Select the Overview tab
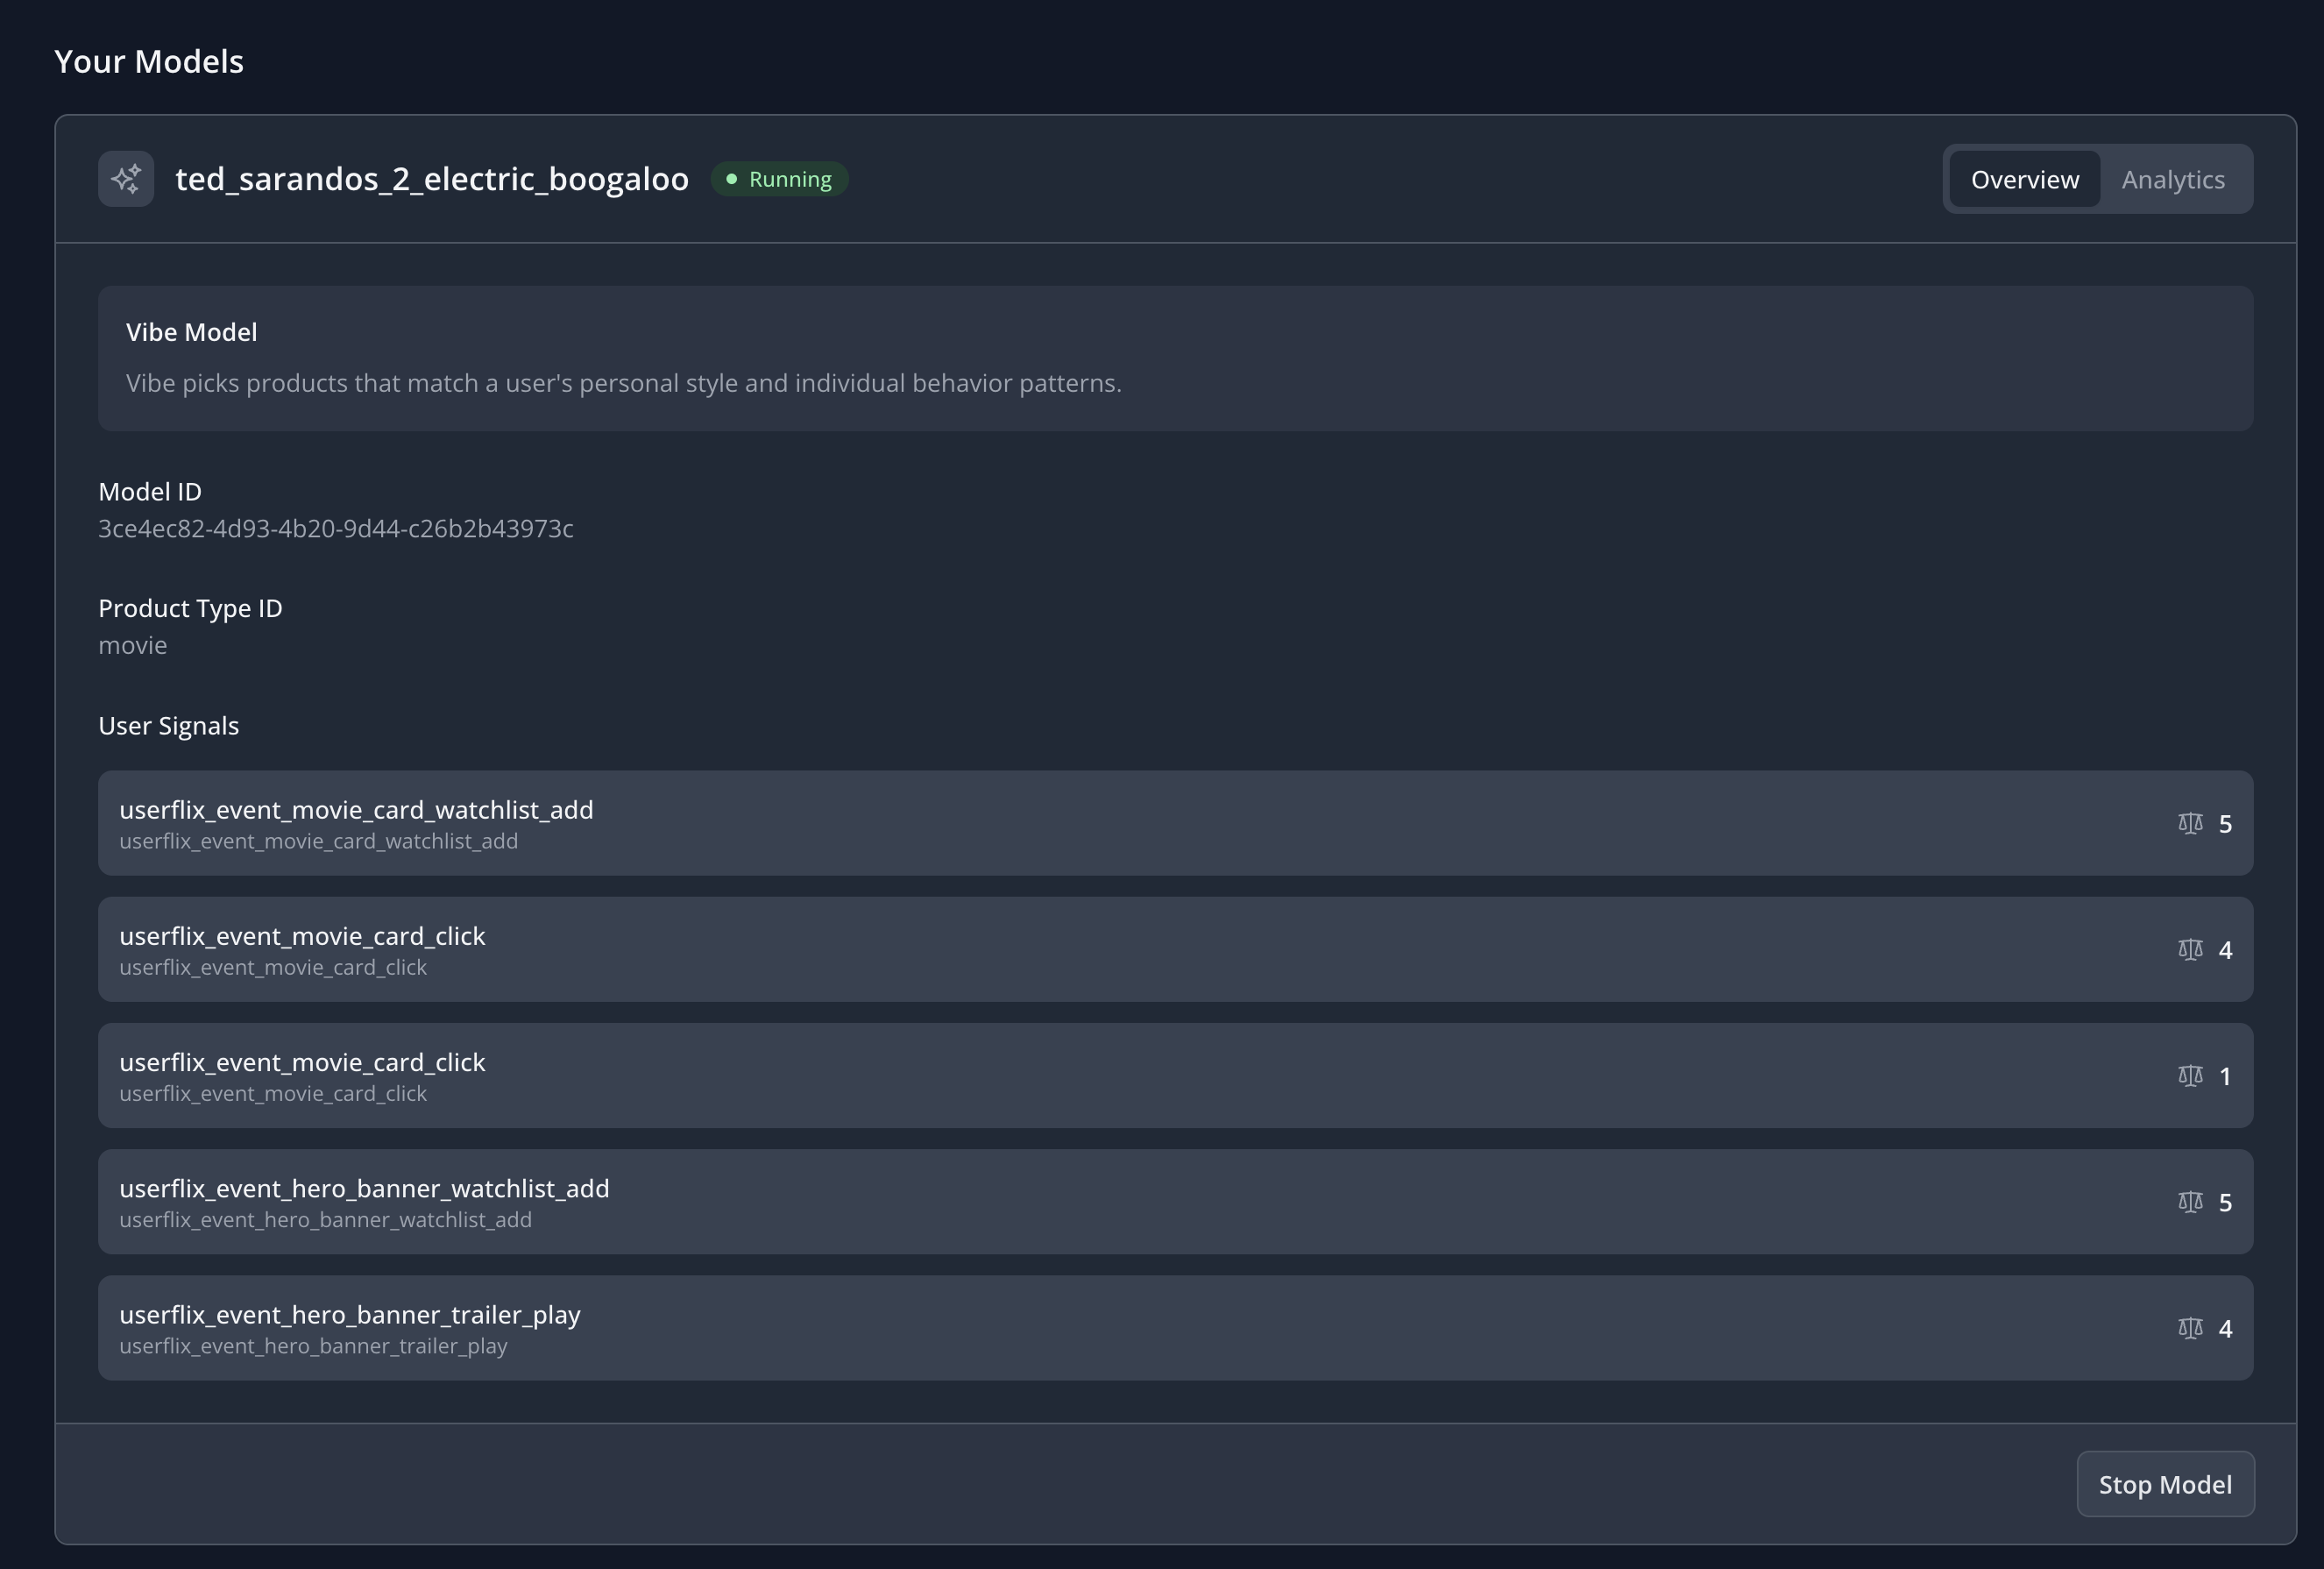The image size is (2324, 1569). (2025, 179)
